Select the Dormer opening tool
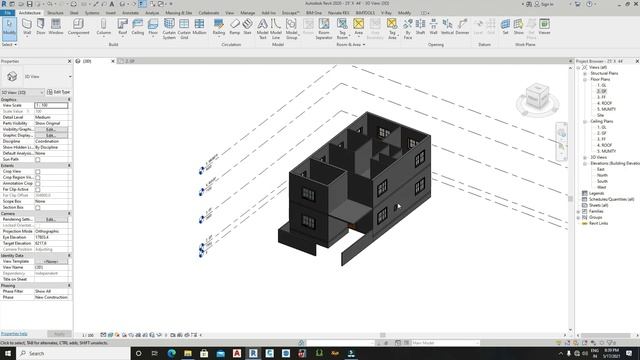The width and height of the screenshot is (640, 360). 462,27
